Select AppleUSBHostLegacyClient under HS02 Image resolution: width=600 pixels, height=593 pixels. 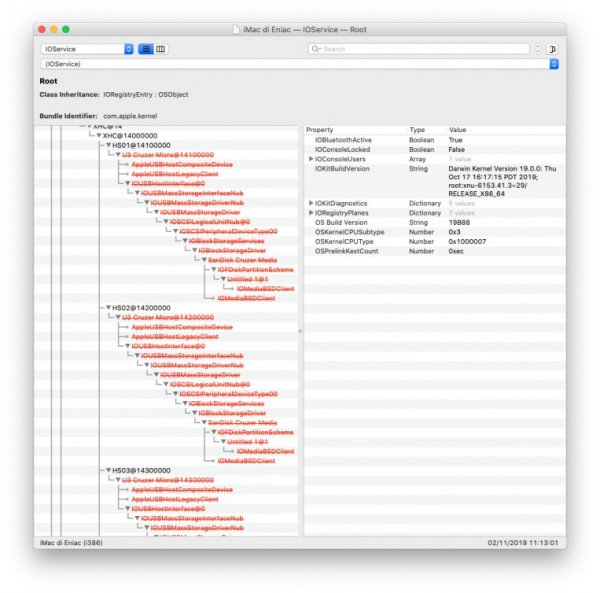(x=175, y=337)
